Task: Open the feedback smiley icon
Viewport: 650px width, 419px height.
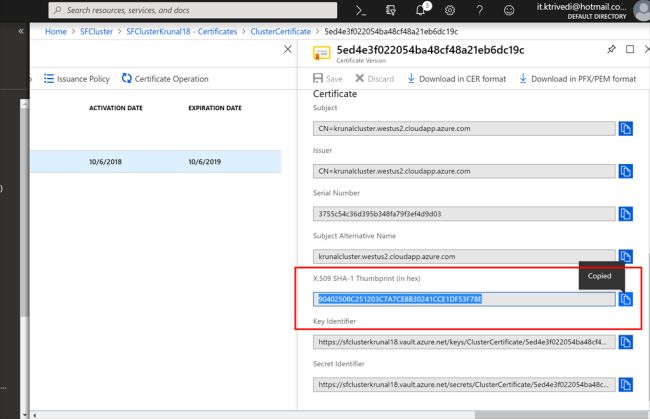Action: point(509,10)
